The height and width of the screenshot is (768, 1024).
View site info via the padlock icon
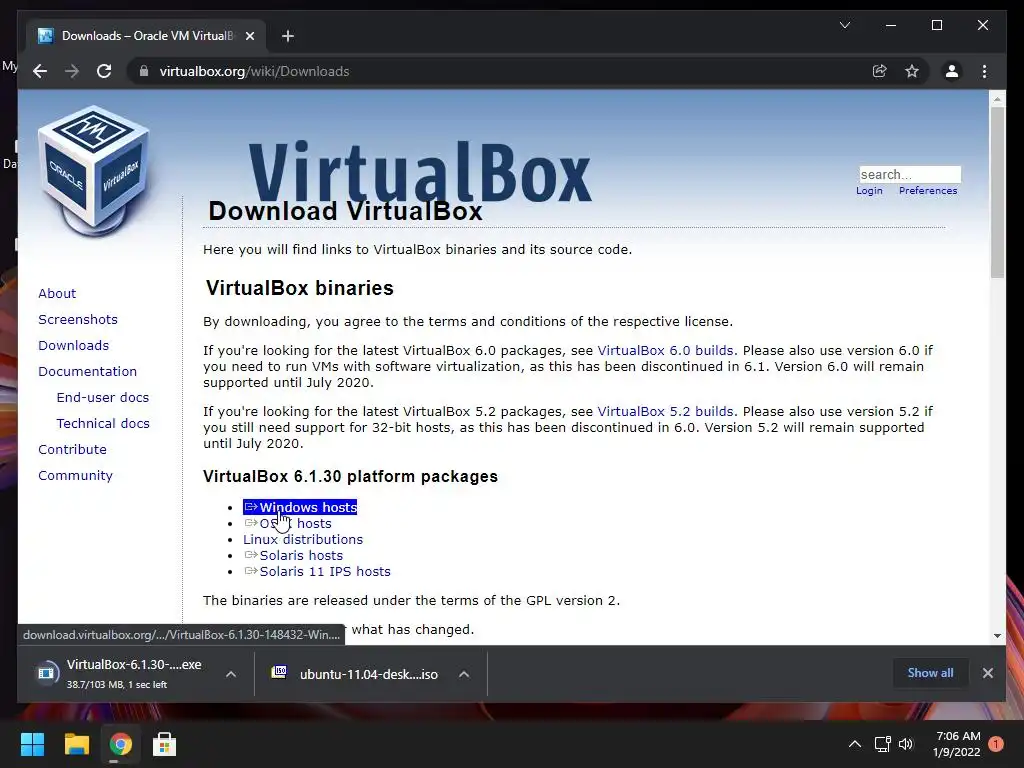pos(144,71)
